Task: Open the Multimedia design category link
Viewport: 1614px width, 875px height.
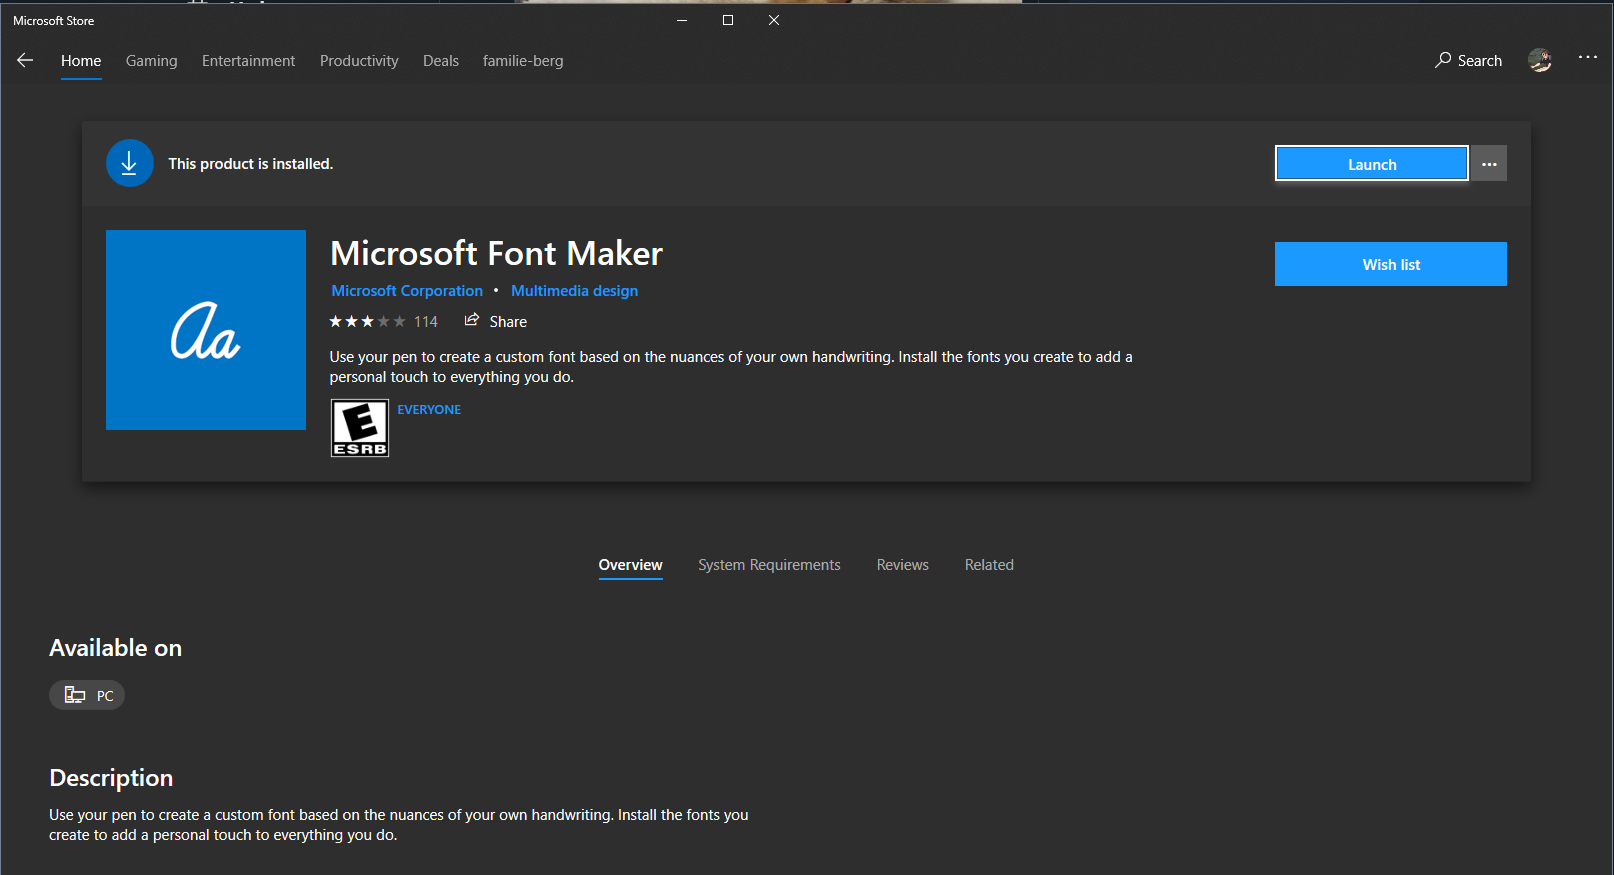Action: [x=574, y=291]
